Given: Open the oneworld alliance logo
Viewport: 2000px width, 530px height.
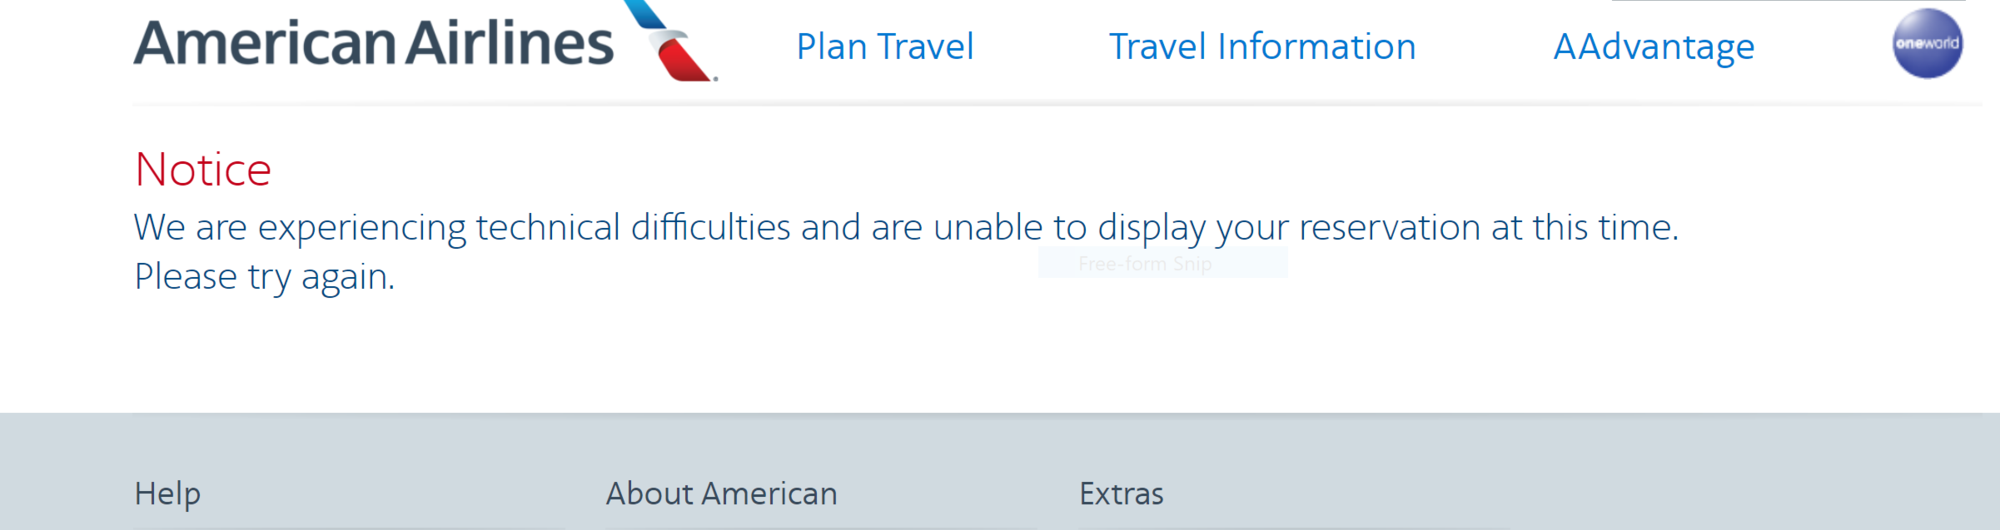Looking at the screenshot, I should tap(1927, 43).
